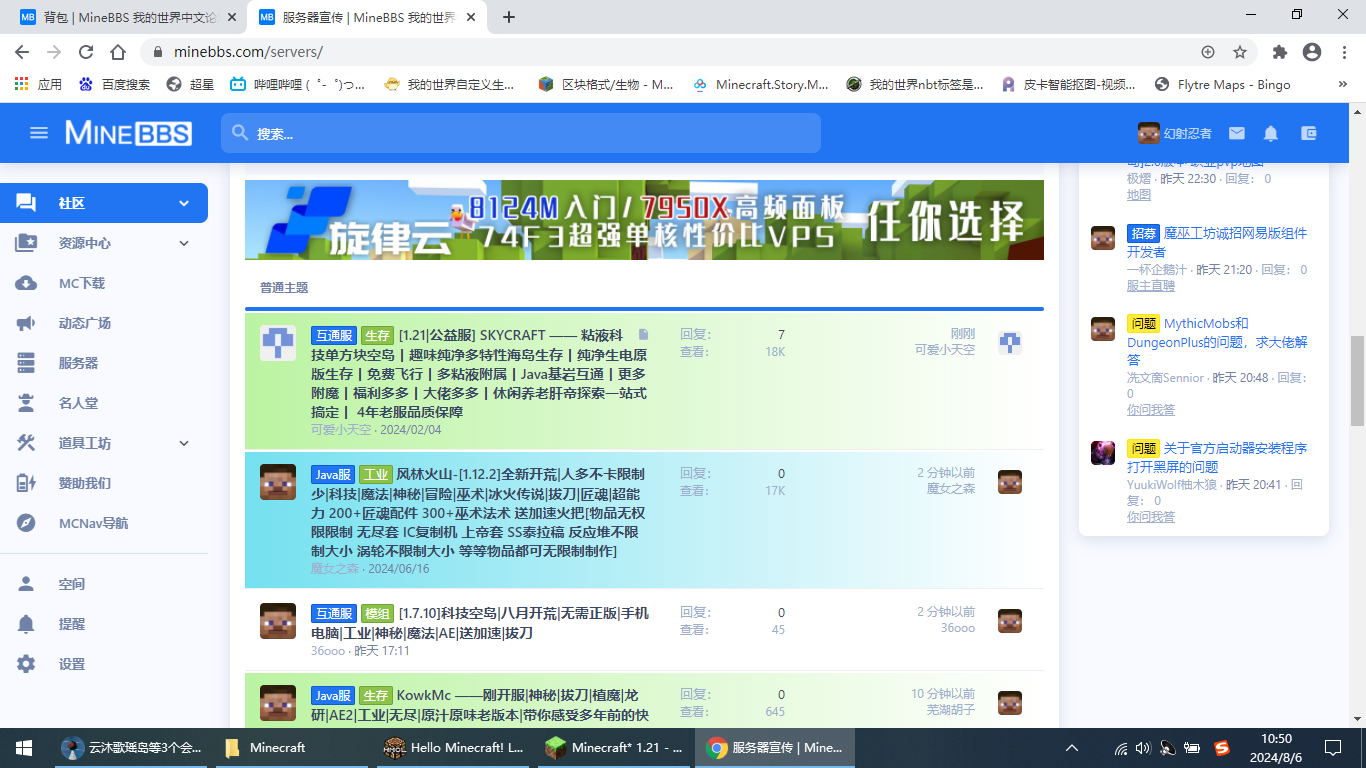Click the 互通服 tag on SKYCRAFT thread

pos(333,335)
